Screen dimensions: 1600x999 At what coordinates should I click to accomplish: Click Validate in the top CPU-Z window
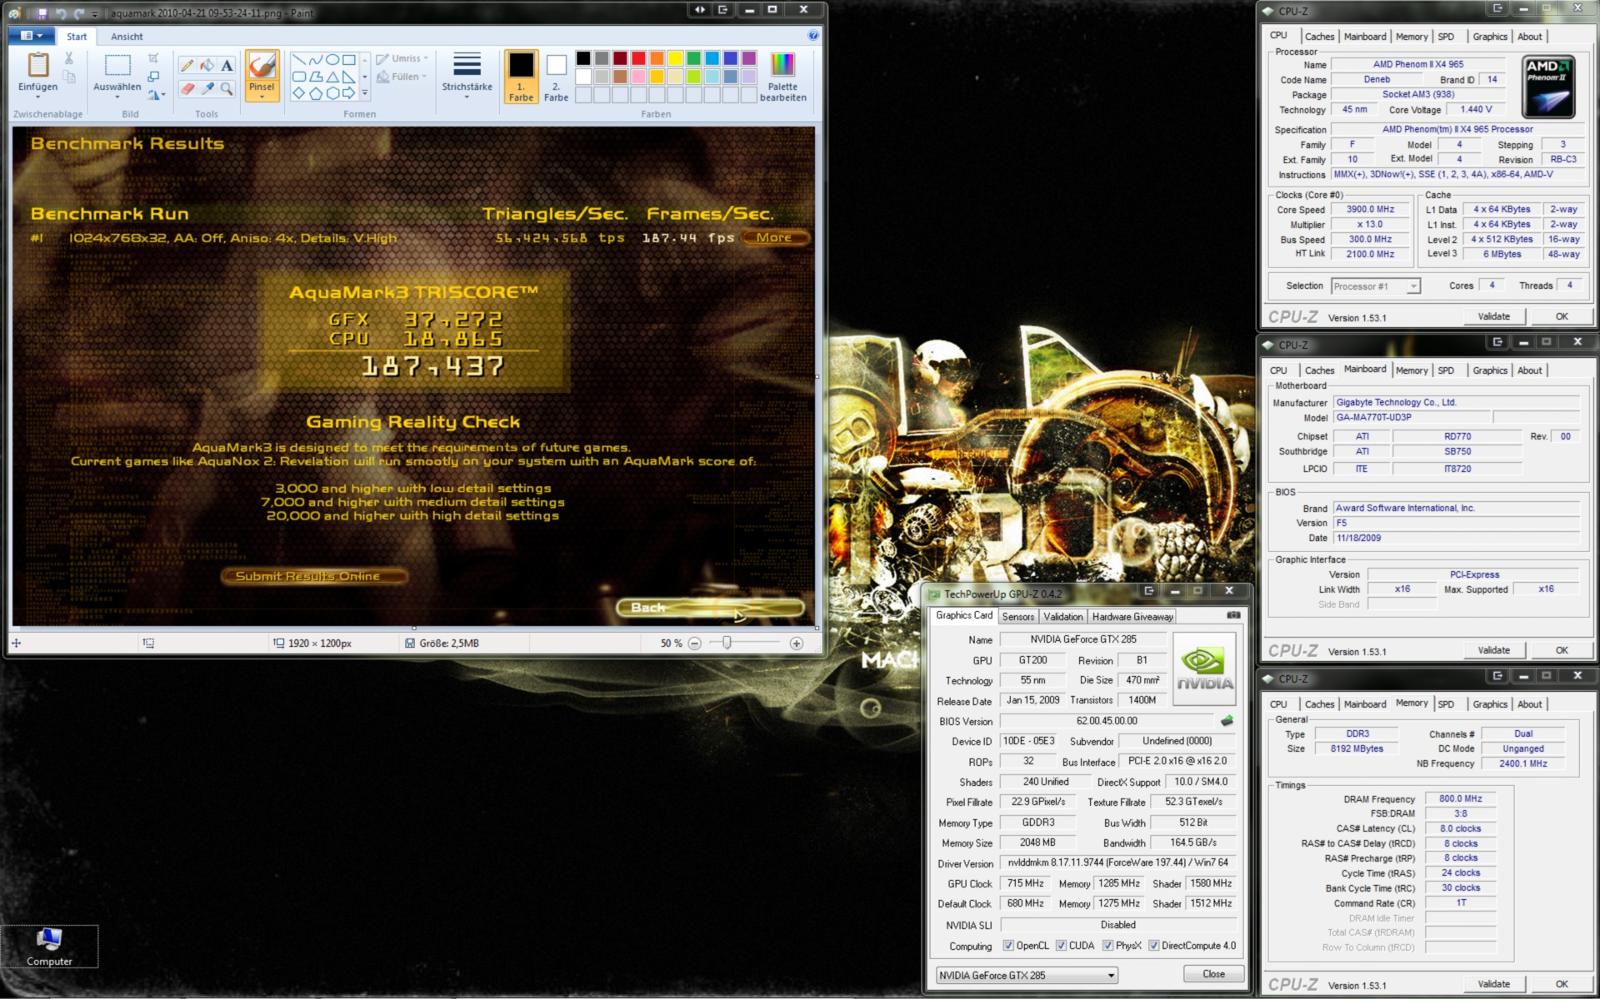pos(1494,316)
